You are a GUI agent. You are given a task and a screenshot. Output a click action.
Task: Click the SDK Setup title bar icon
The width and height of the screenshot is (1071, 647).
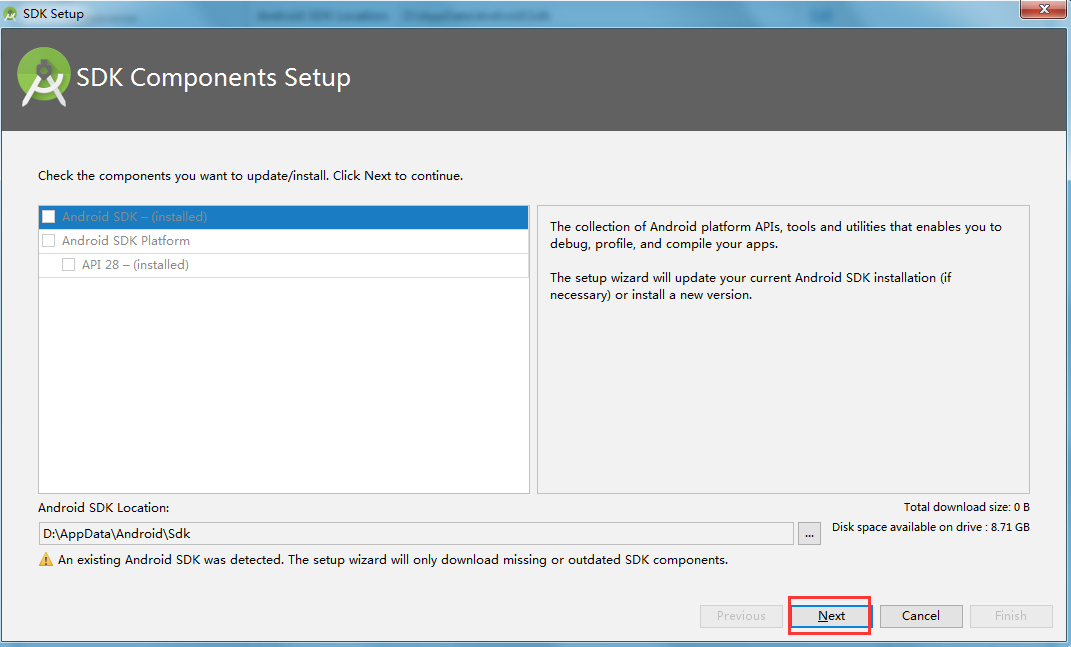pyautogui.click(x=10, y=12)
